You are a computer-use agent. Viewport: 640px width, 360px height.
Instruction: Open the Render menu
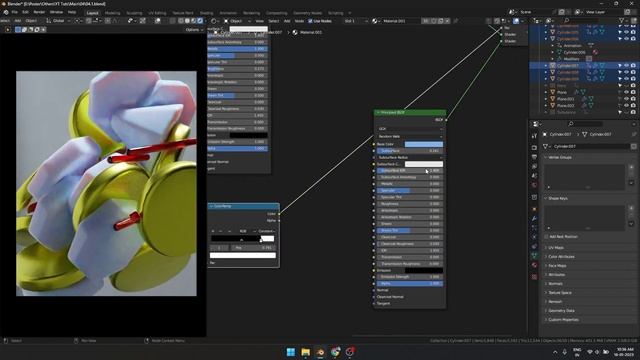[x=39, y=12]
